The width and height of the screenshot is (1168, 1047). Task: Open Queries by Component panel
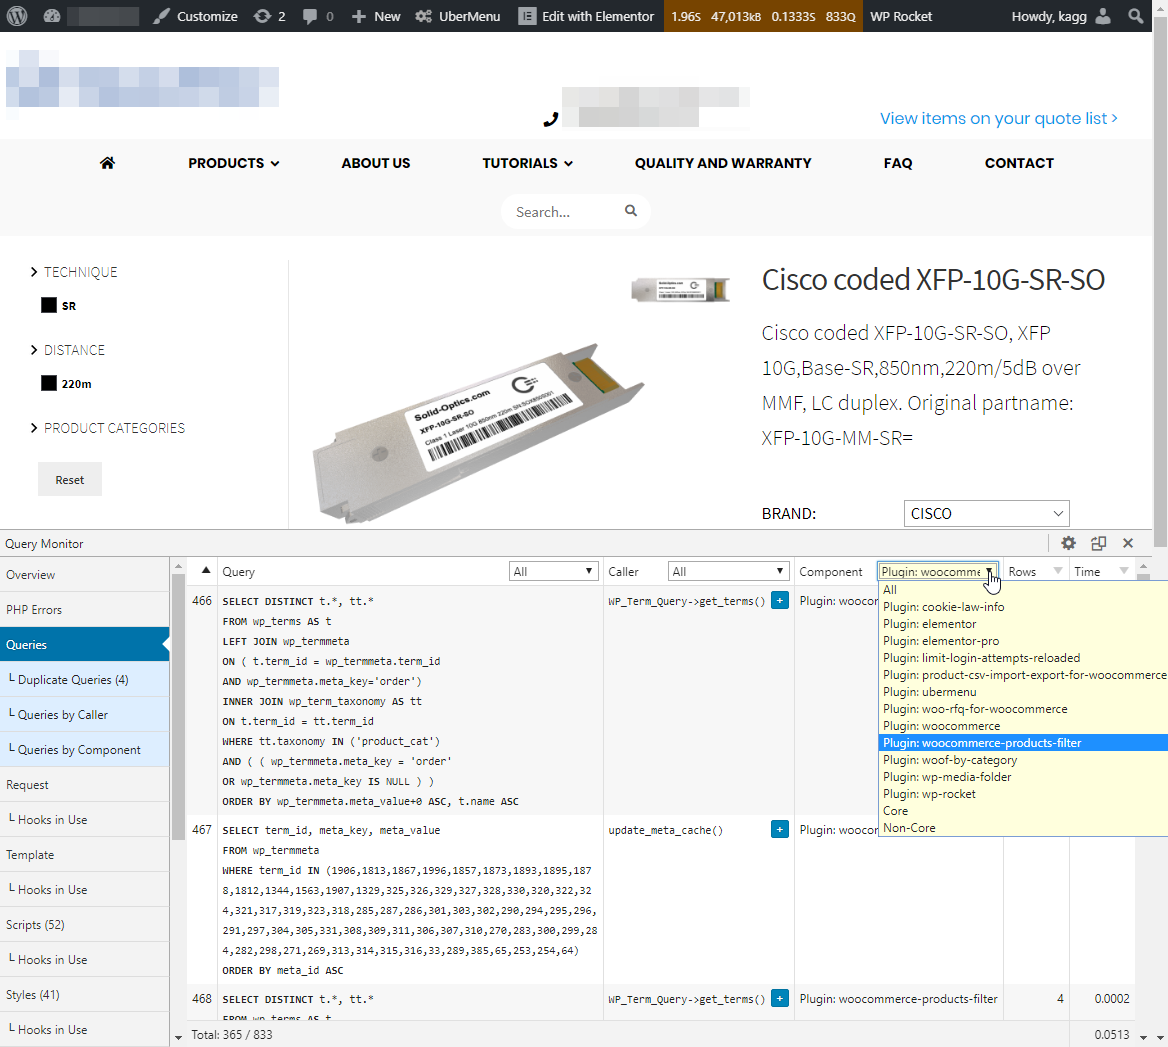pyautogui.click(x=84, y=750)
